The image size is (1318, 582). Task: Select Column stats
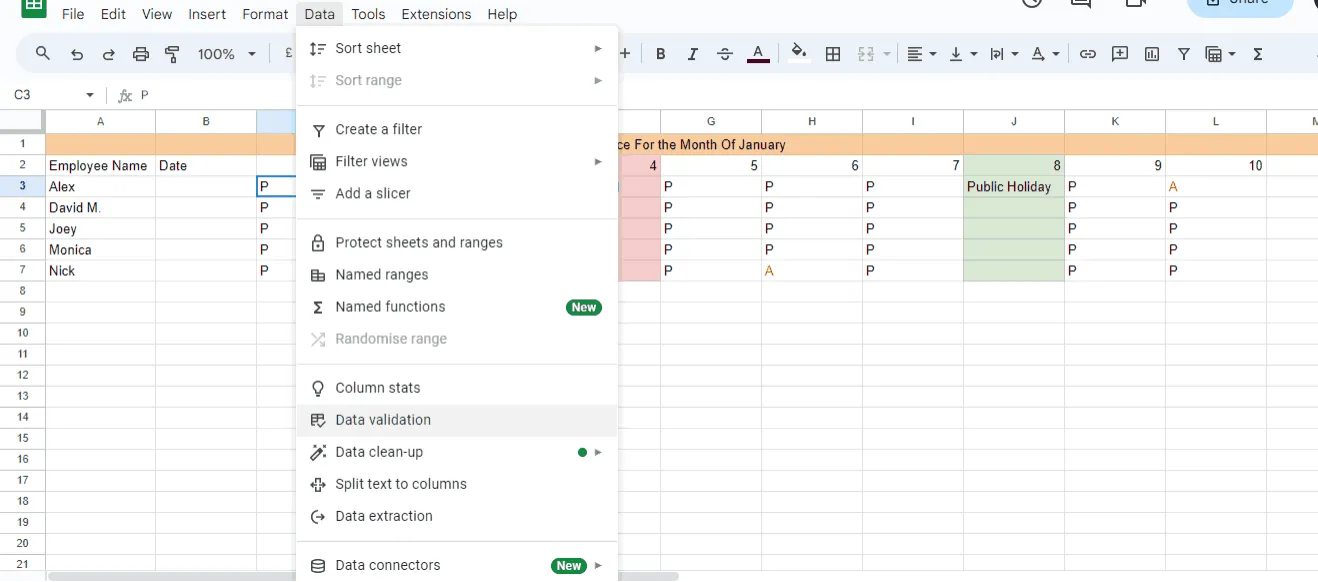click(x=457, y=388)
